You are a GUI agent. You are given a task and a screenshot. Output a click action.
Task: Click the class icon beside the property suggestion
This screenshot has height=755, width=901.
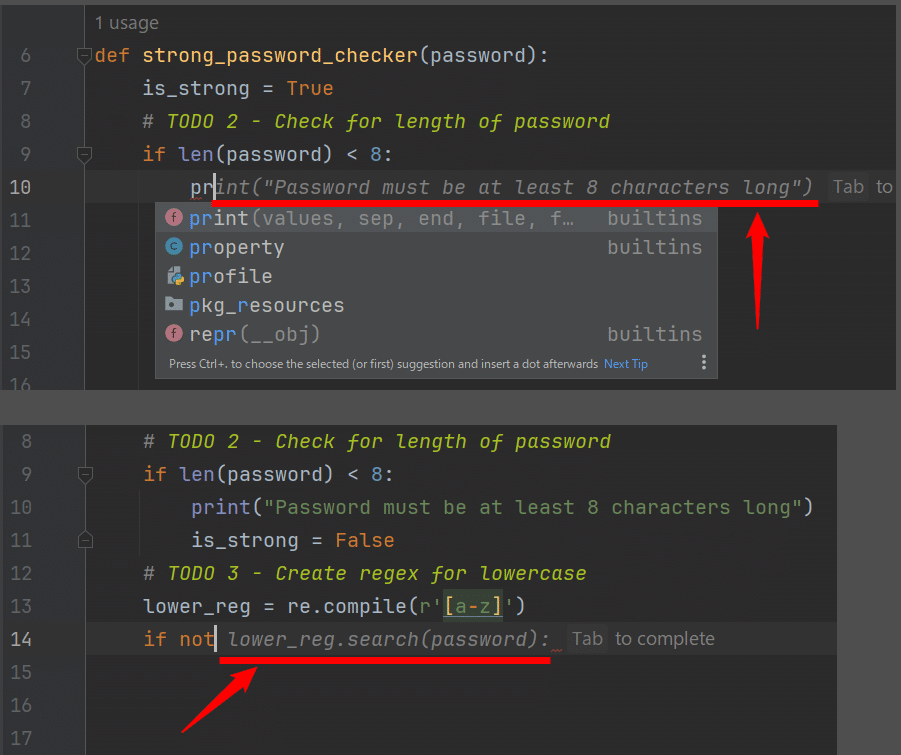click(x=175, y=247)
